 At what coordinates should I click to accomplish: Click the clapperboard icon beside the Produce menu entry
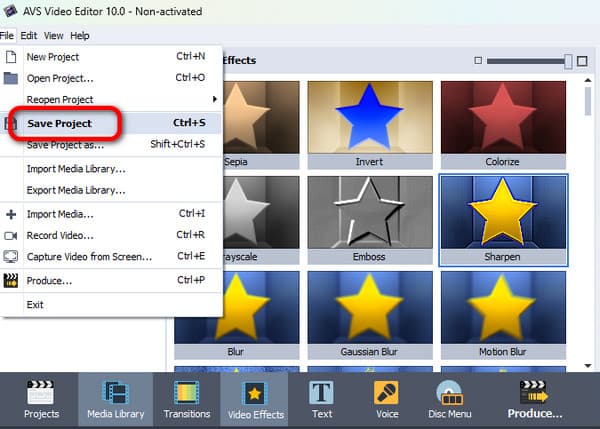(11, 281)
